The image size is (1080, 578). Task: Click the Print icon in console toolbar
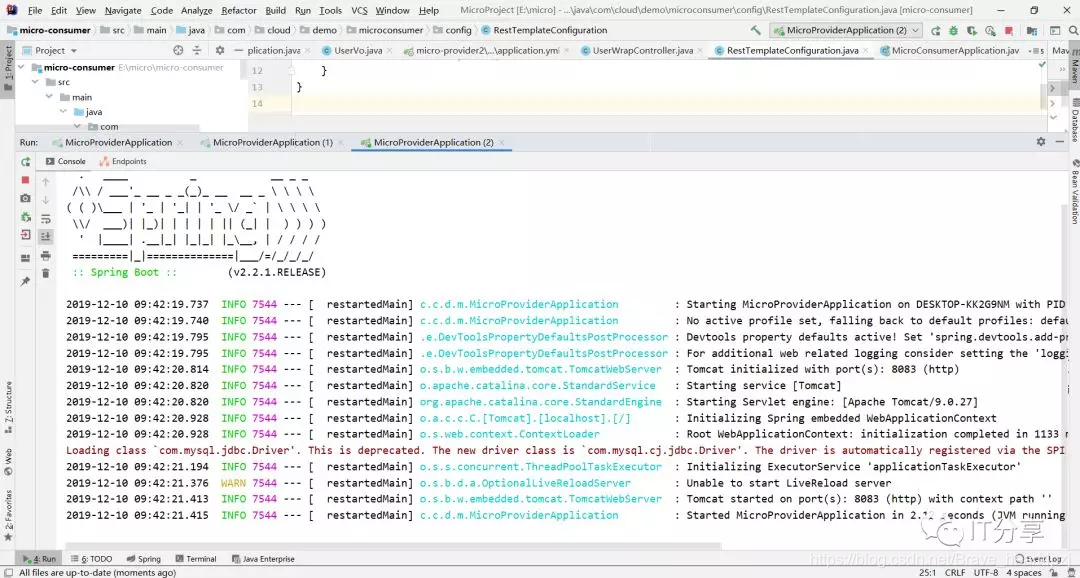tap(45, 256)
